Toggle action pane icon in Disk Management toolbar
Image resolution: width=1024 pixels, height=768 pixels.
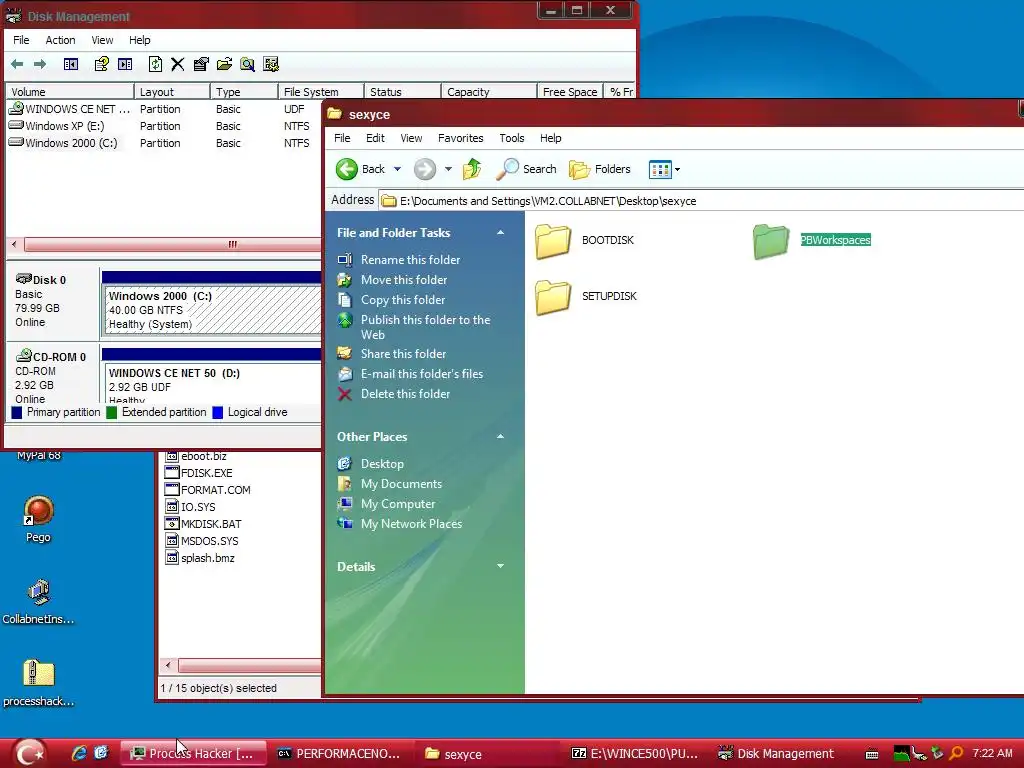tap(125, 64)
